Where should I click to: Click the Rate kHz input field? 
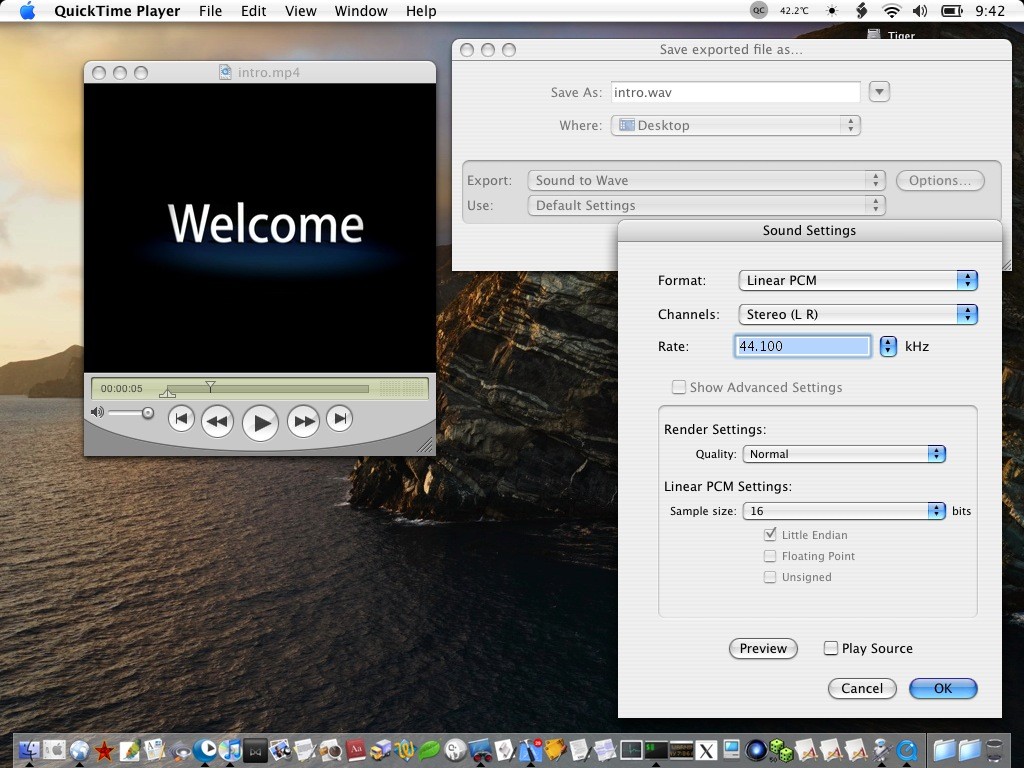(x=802, y=346)
